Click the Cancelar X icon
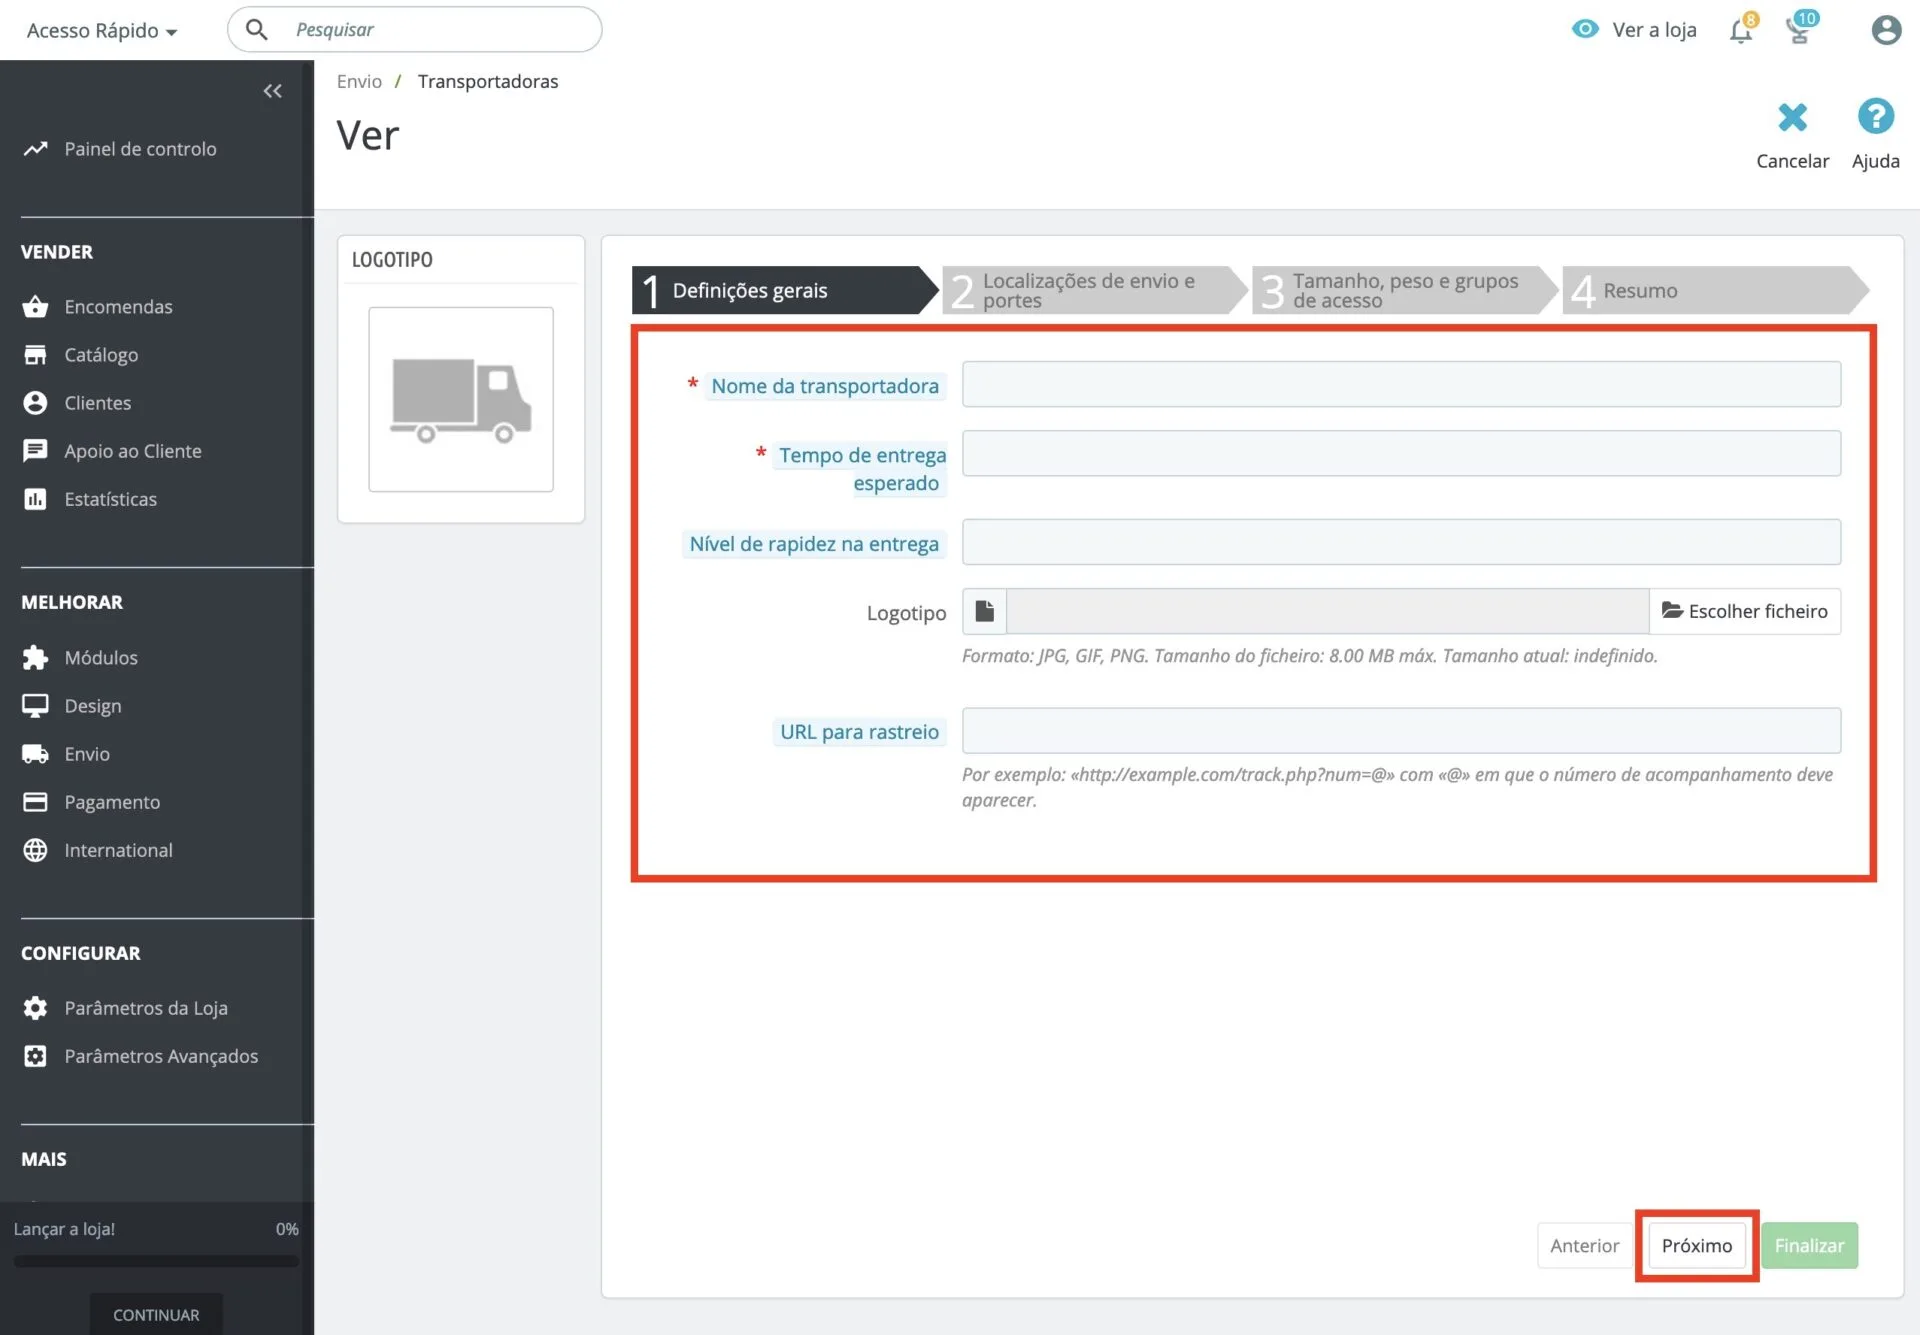The image size is (1920, 1335). (x=1792, y=118)
